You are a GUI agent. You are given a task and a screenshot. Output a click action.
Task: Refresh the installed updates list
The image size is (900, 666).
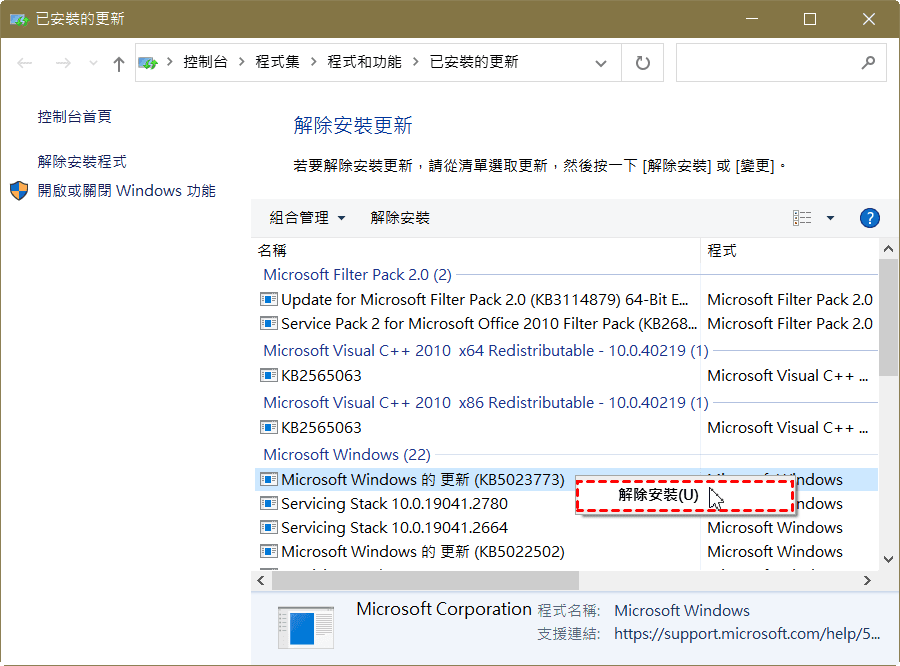click(643, 63)
